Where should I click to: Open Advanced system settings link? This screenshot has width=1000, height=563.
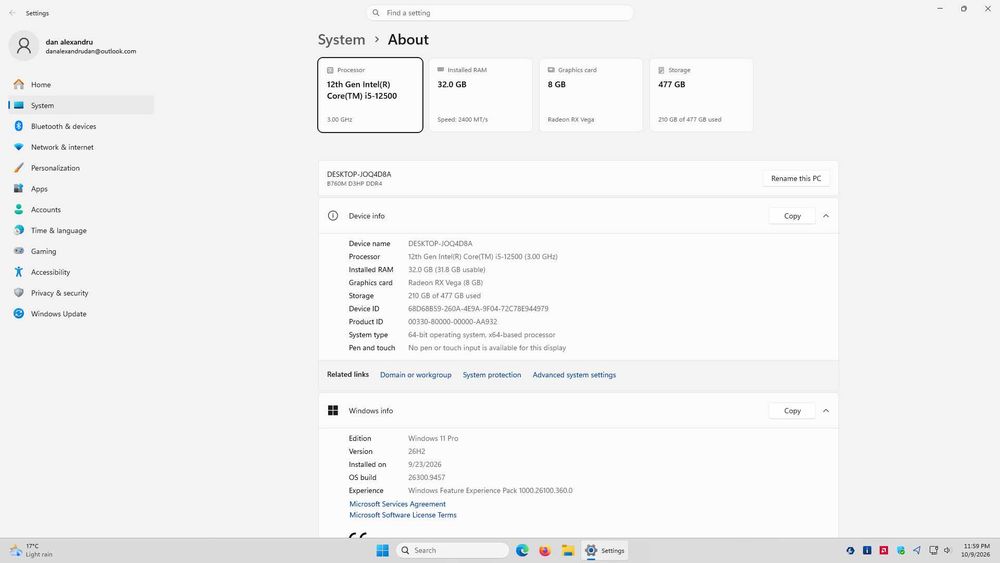click(574, 375)
